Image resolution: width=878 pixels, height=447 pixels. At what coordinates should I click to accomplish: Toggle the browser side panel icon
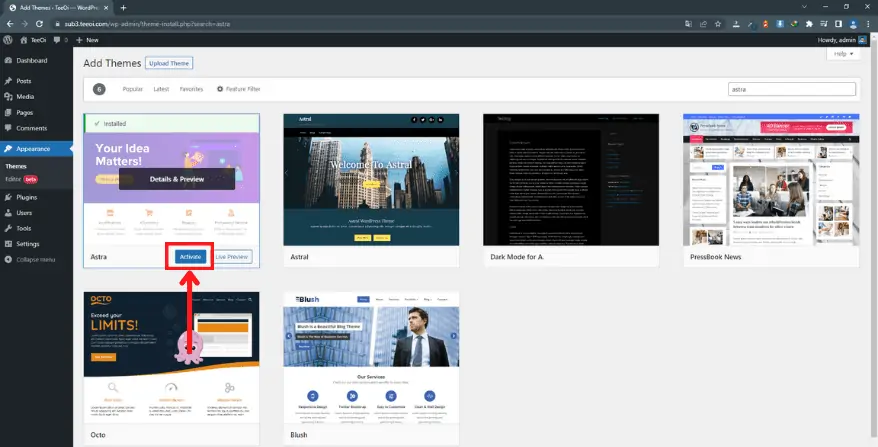click(838, 24)
